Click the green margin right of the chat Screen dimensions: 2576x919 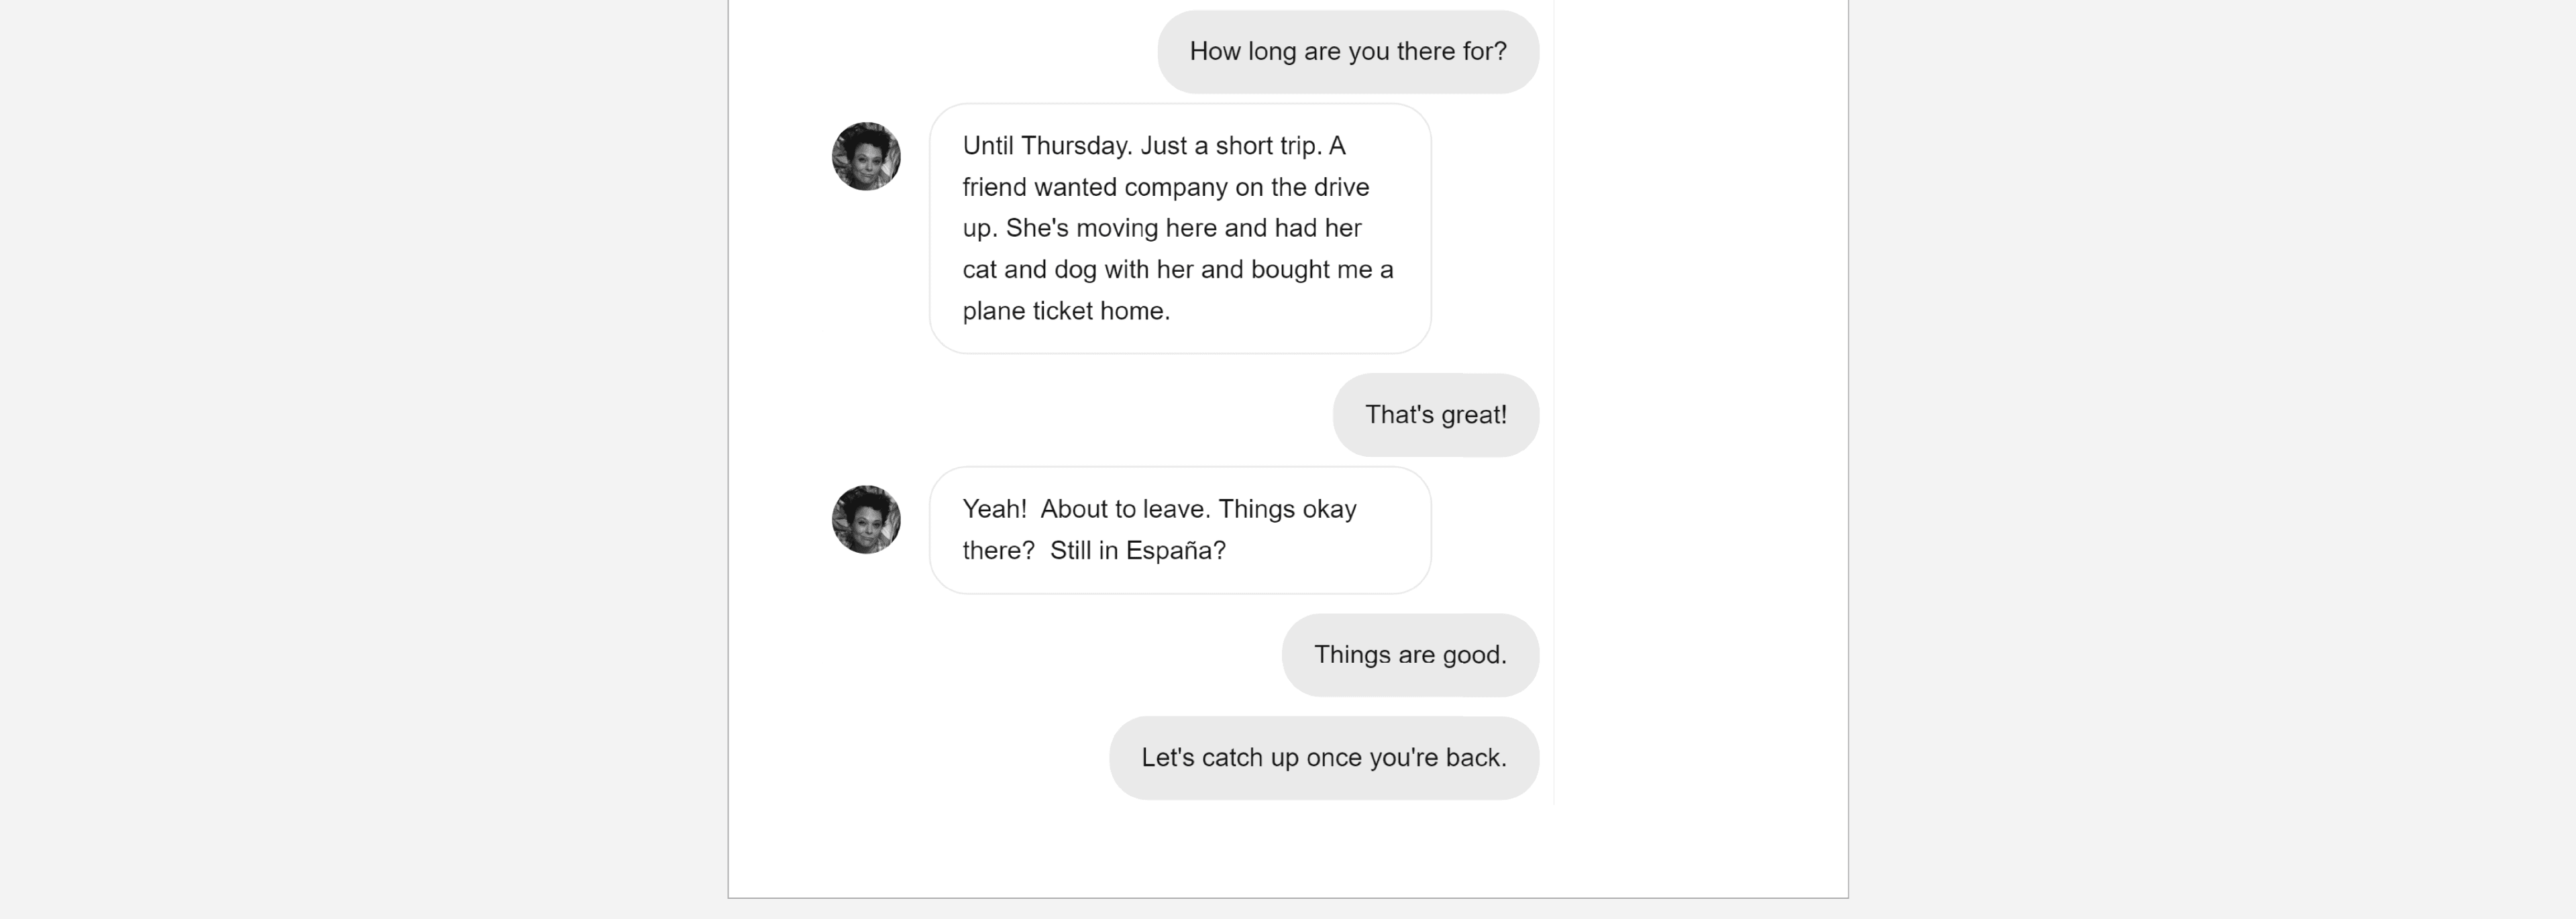point(1700,400)
